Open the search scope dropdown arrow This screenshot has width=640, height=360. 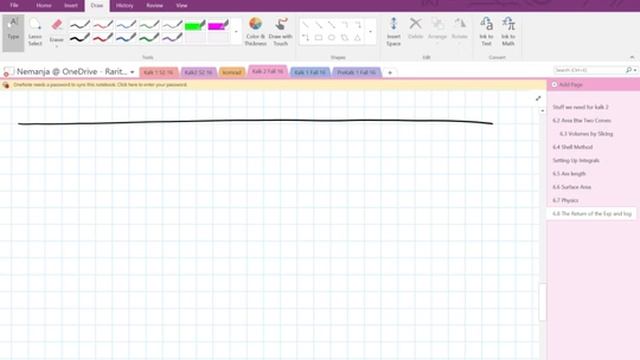635,70
